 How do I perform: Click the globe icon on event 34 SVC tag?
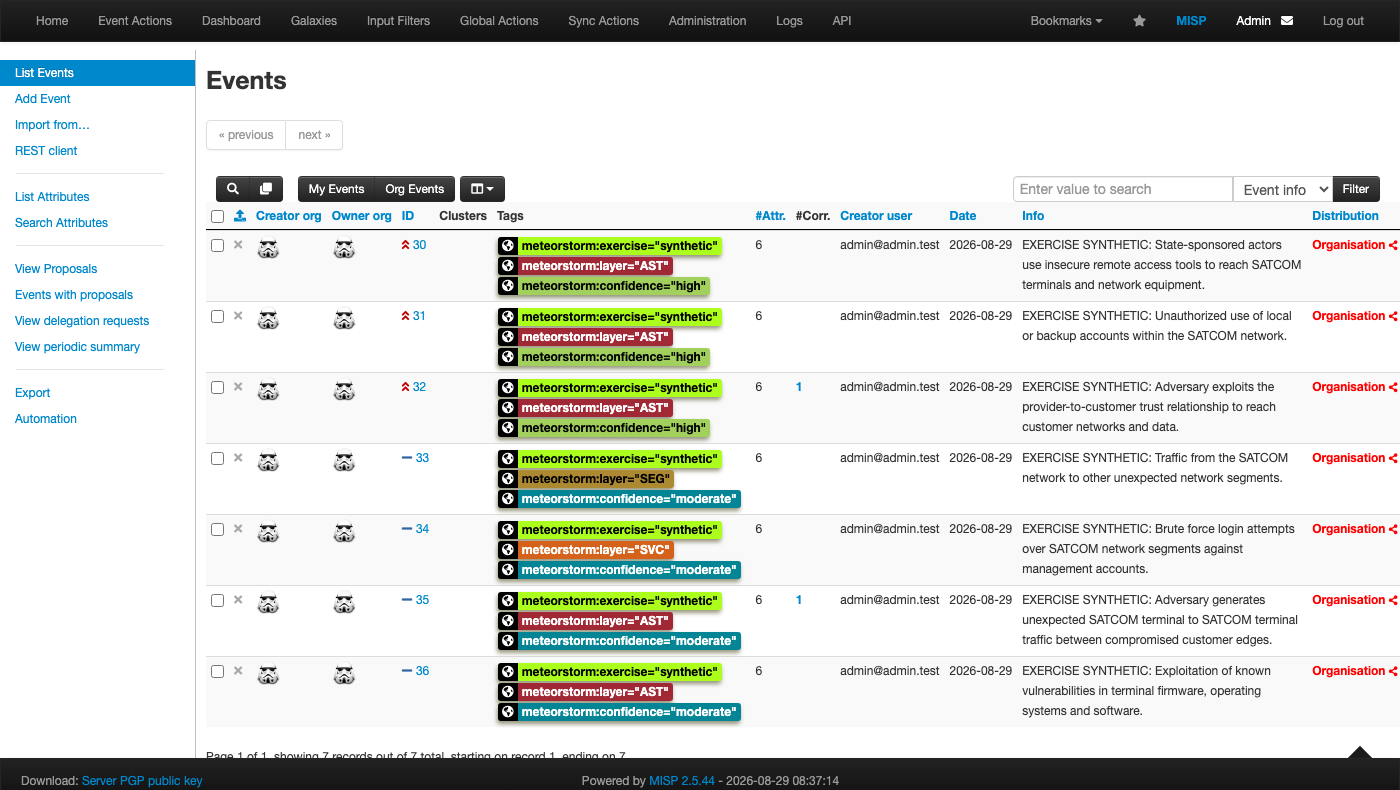click(508, 550)
